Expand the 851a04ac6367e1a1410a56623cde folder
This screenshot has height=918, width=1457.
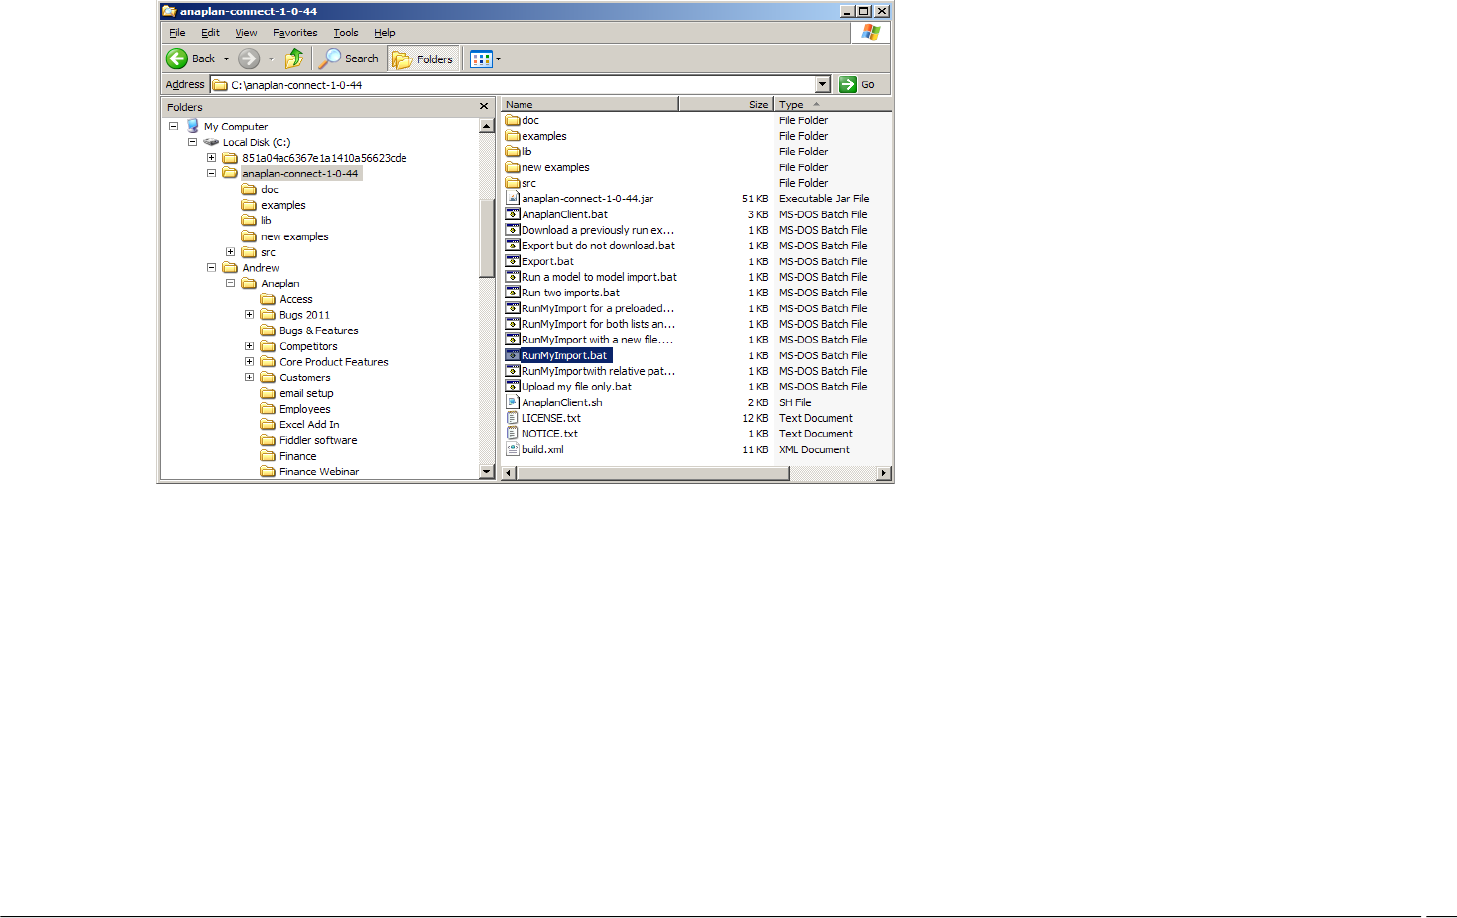point(211,158)
